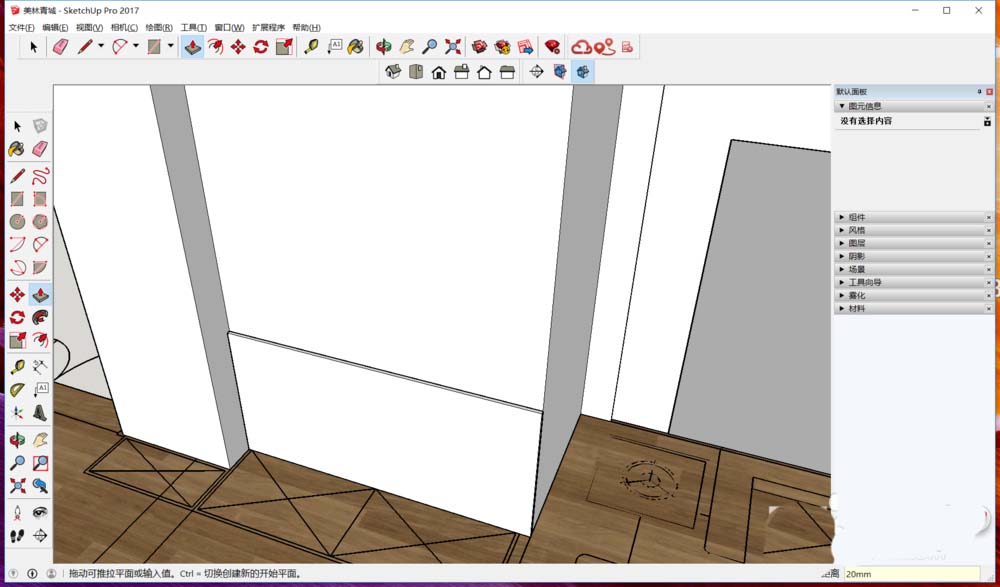The height and width of the screenshot is (587, 1000).
Task: Select the Orbit tool
Action: point(15,437)
